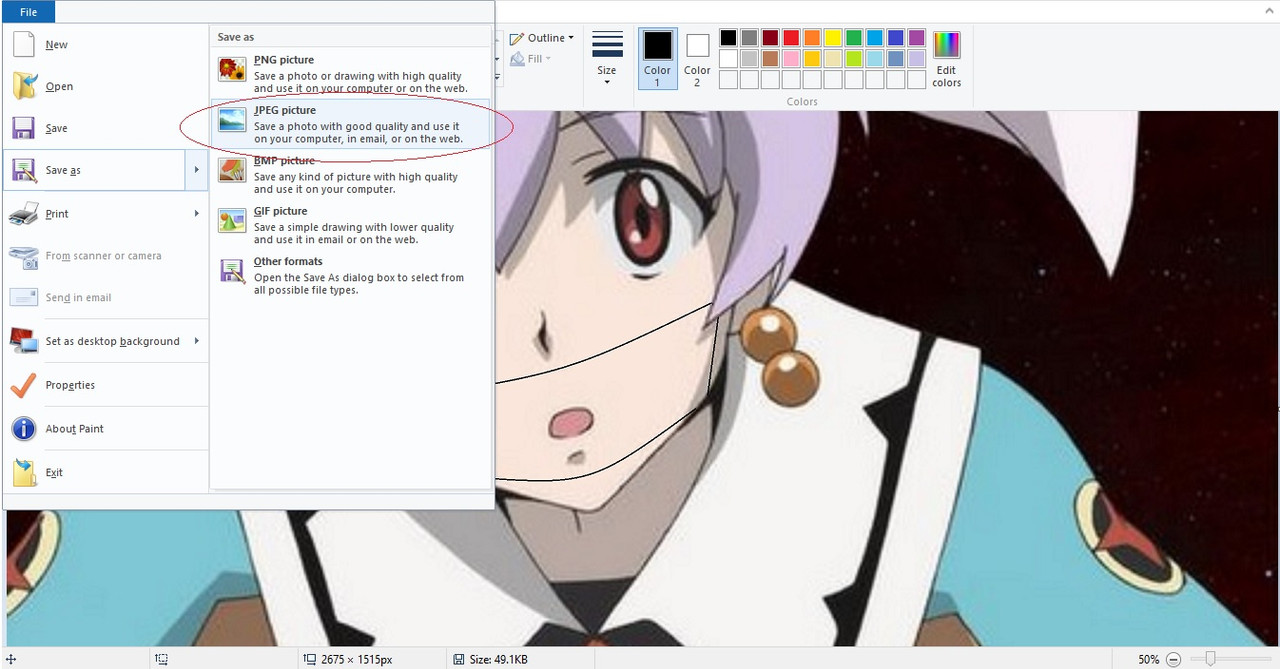Select Color 2 background box
Image resolution: width=1280 pixels, height=669 pixels.
(x=697, y=59)
